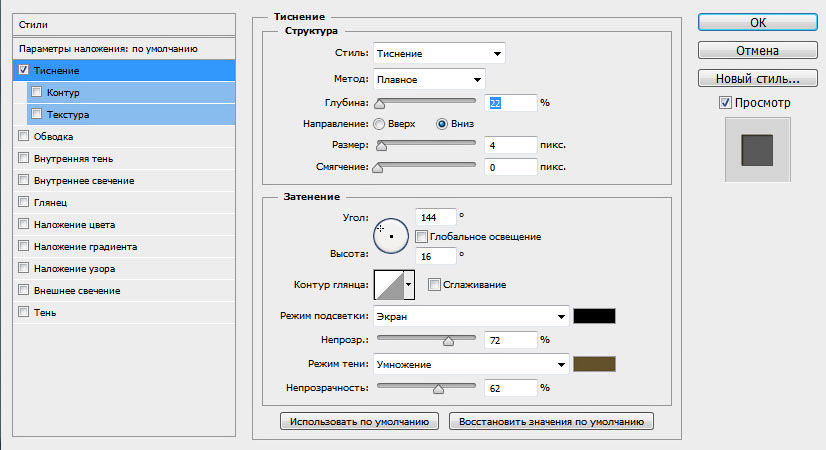
Task: Enable the Наложение цвета checkbox
Action: pyautogui.click(x=23, y=224)
